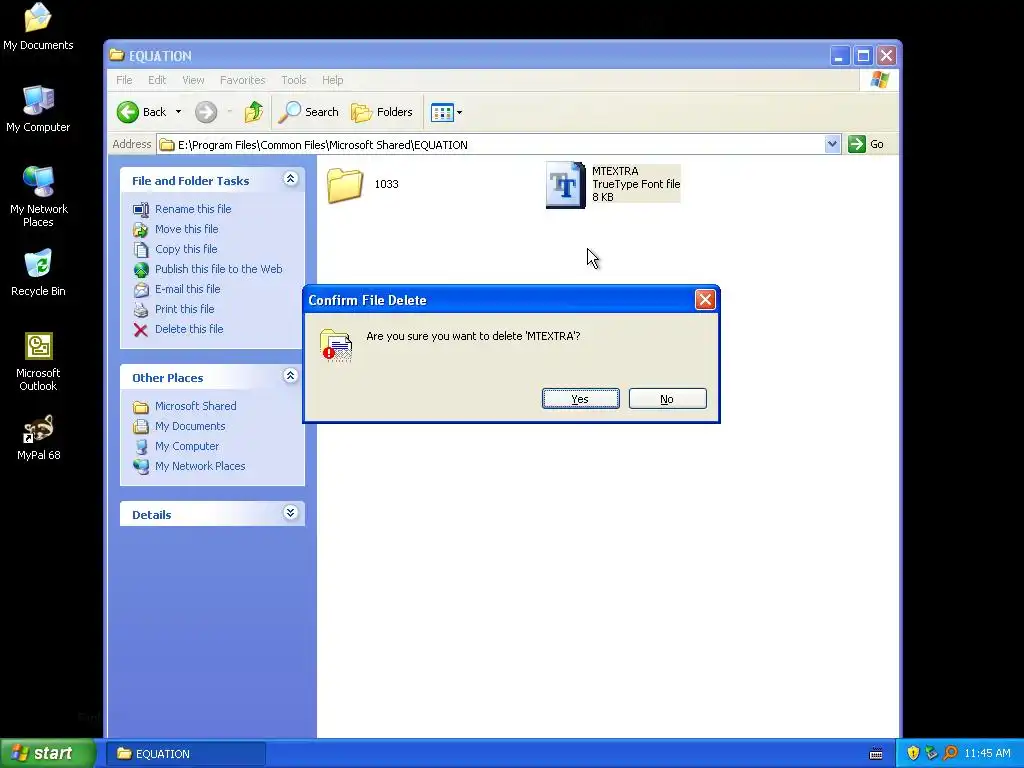The width and height of the screenshot is (1024, 768).
Task: Click Publish this file to the Web
Action: click(219, 269)
